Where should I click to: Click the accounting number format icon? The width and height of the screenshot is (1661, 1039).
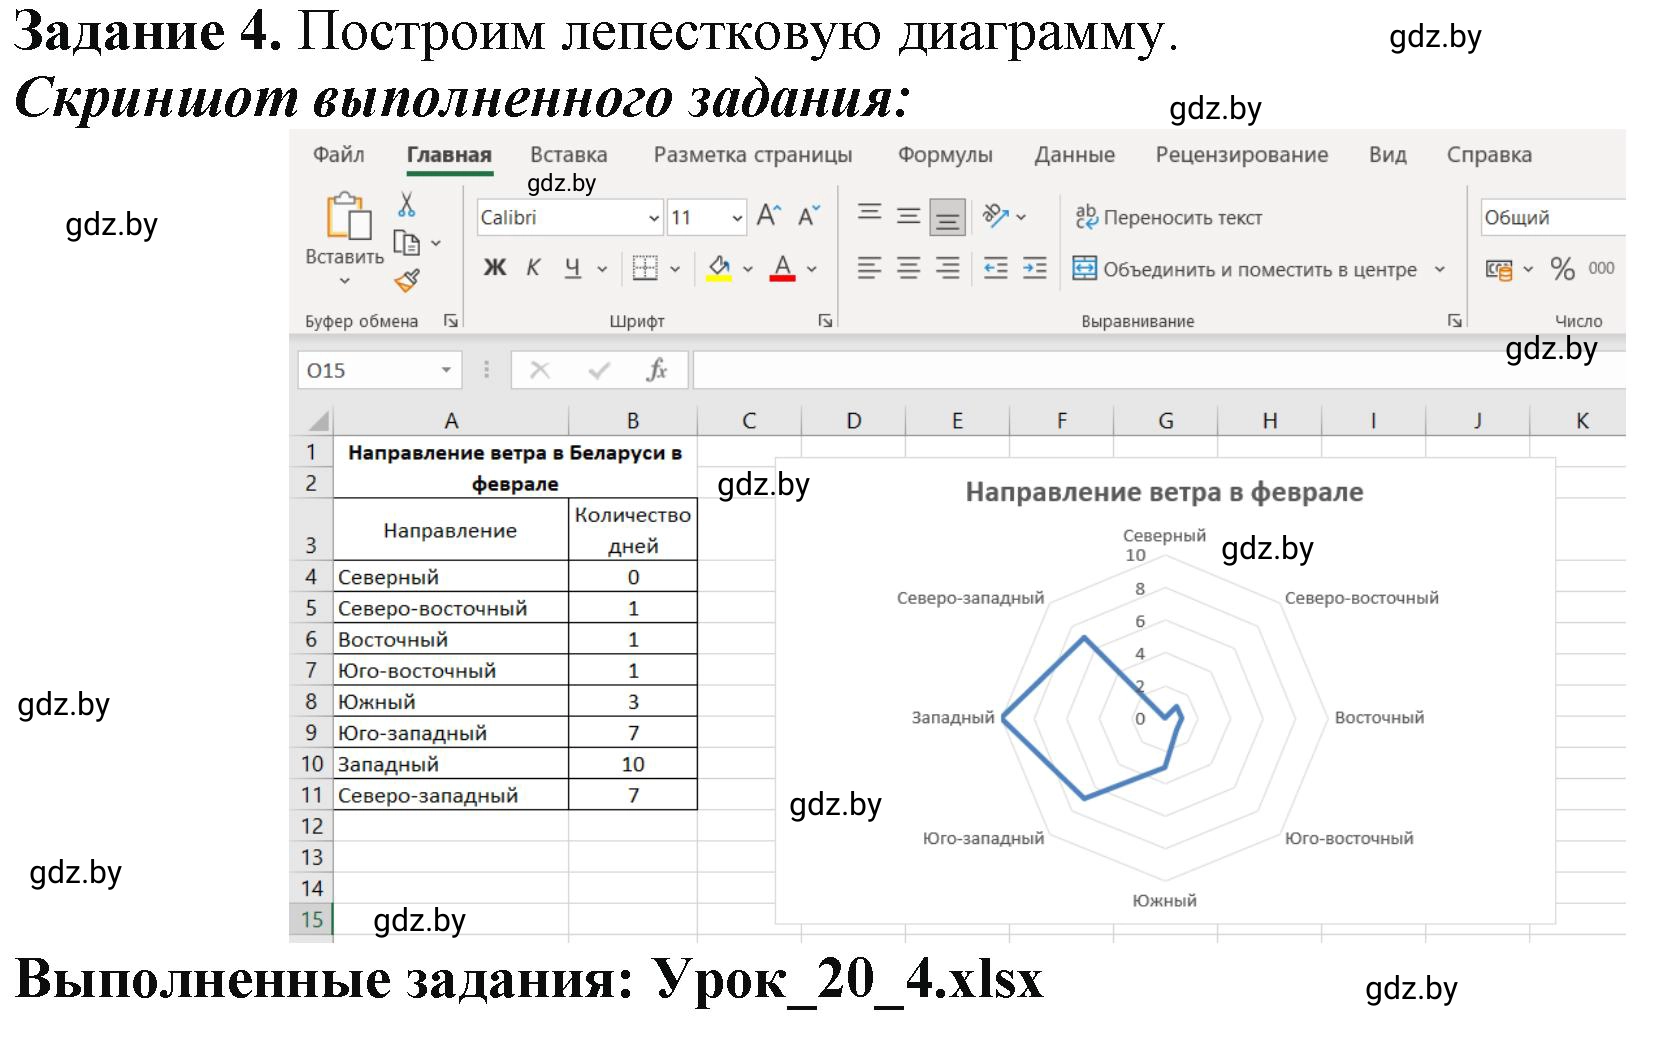(x=1498, y=269)
